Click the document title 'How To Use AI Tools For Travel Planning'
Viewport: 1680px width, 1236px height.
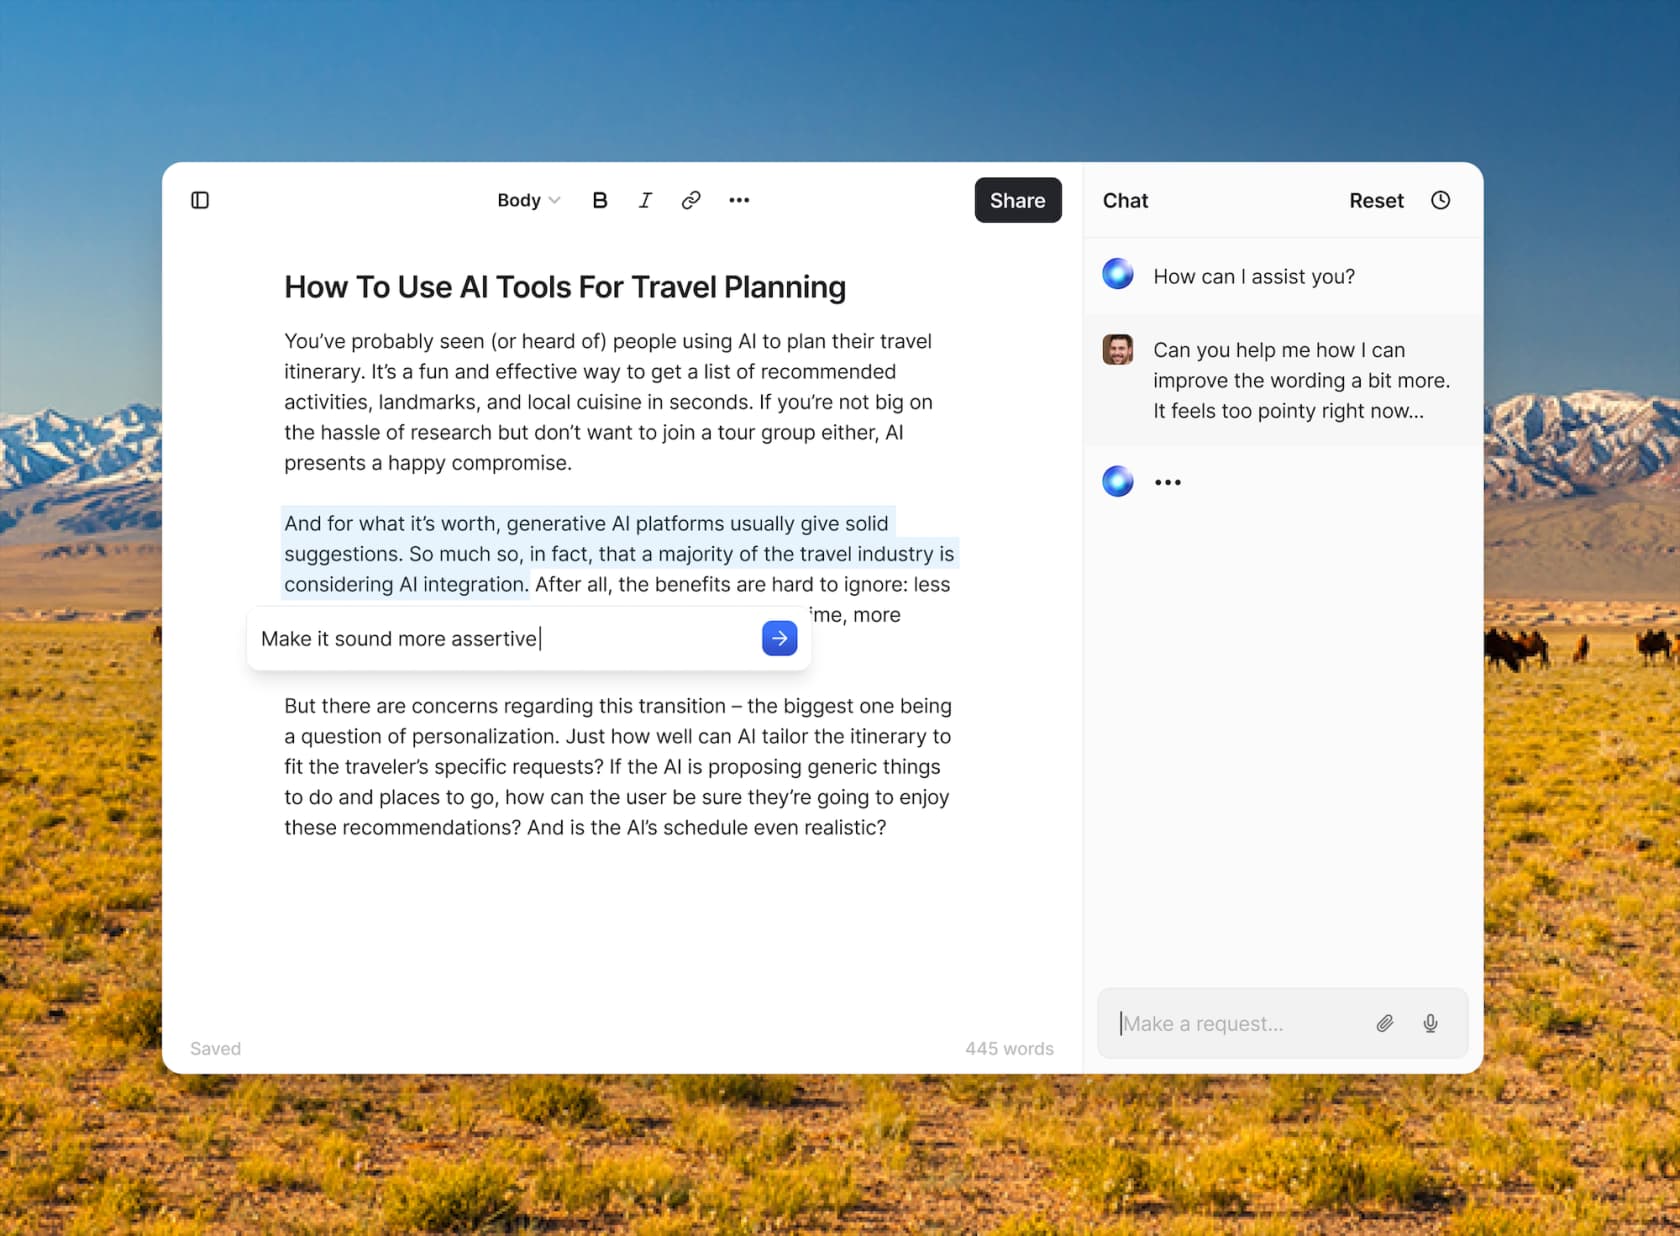[x=565, y=287]
